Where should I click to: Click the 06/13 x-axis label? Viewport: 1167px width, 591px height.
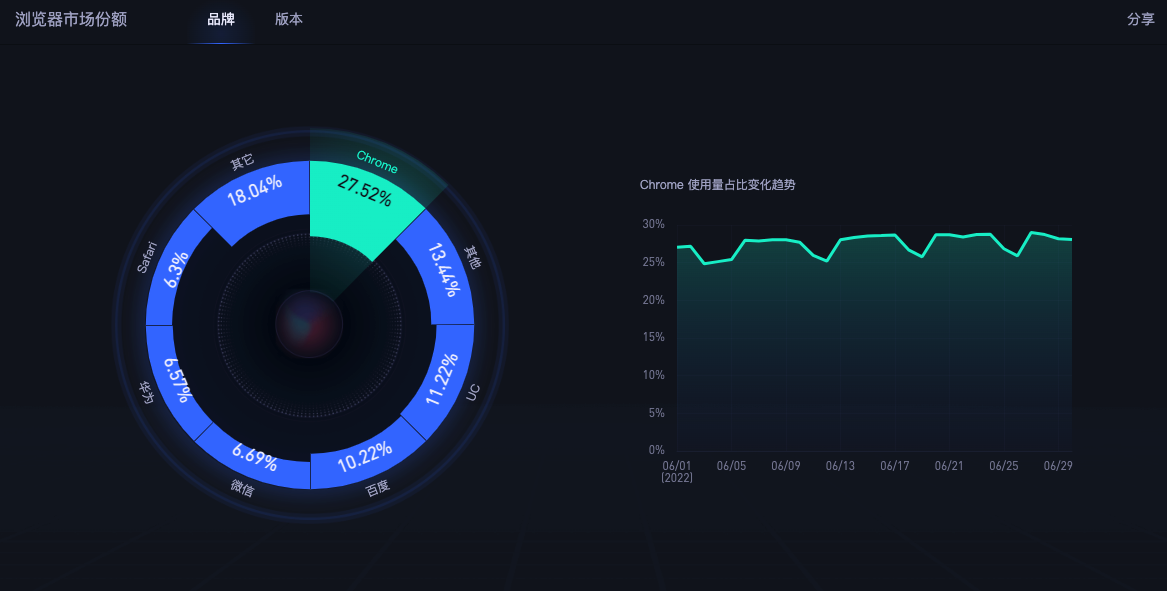pos(840,466)
